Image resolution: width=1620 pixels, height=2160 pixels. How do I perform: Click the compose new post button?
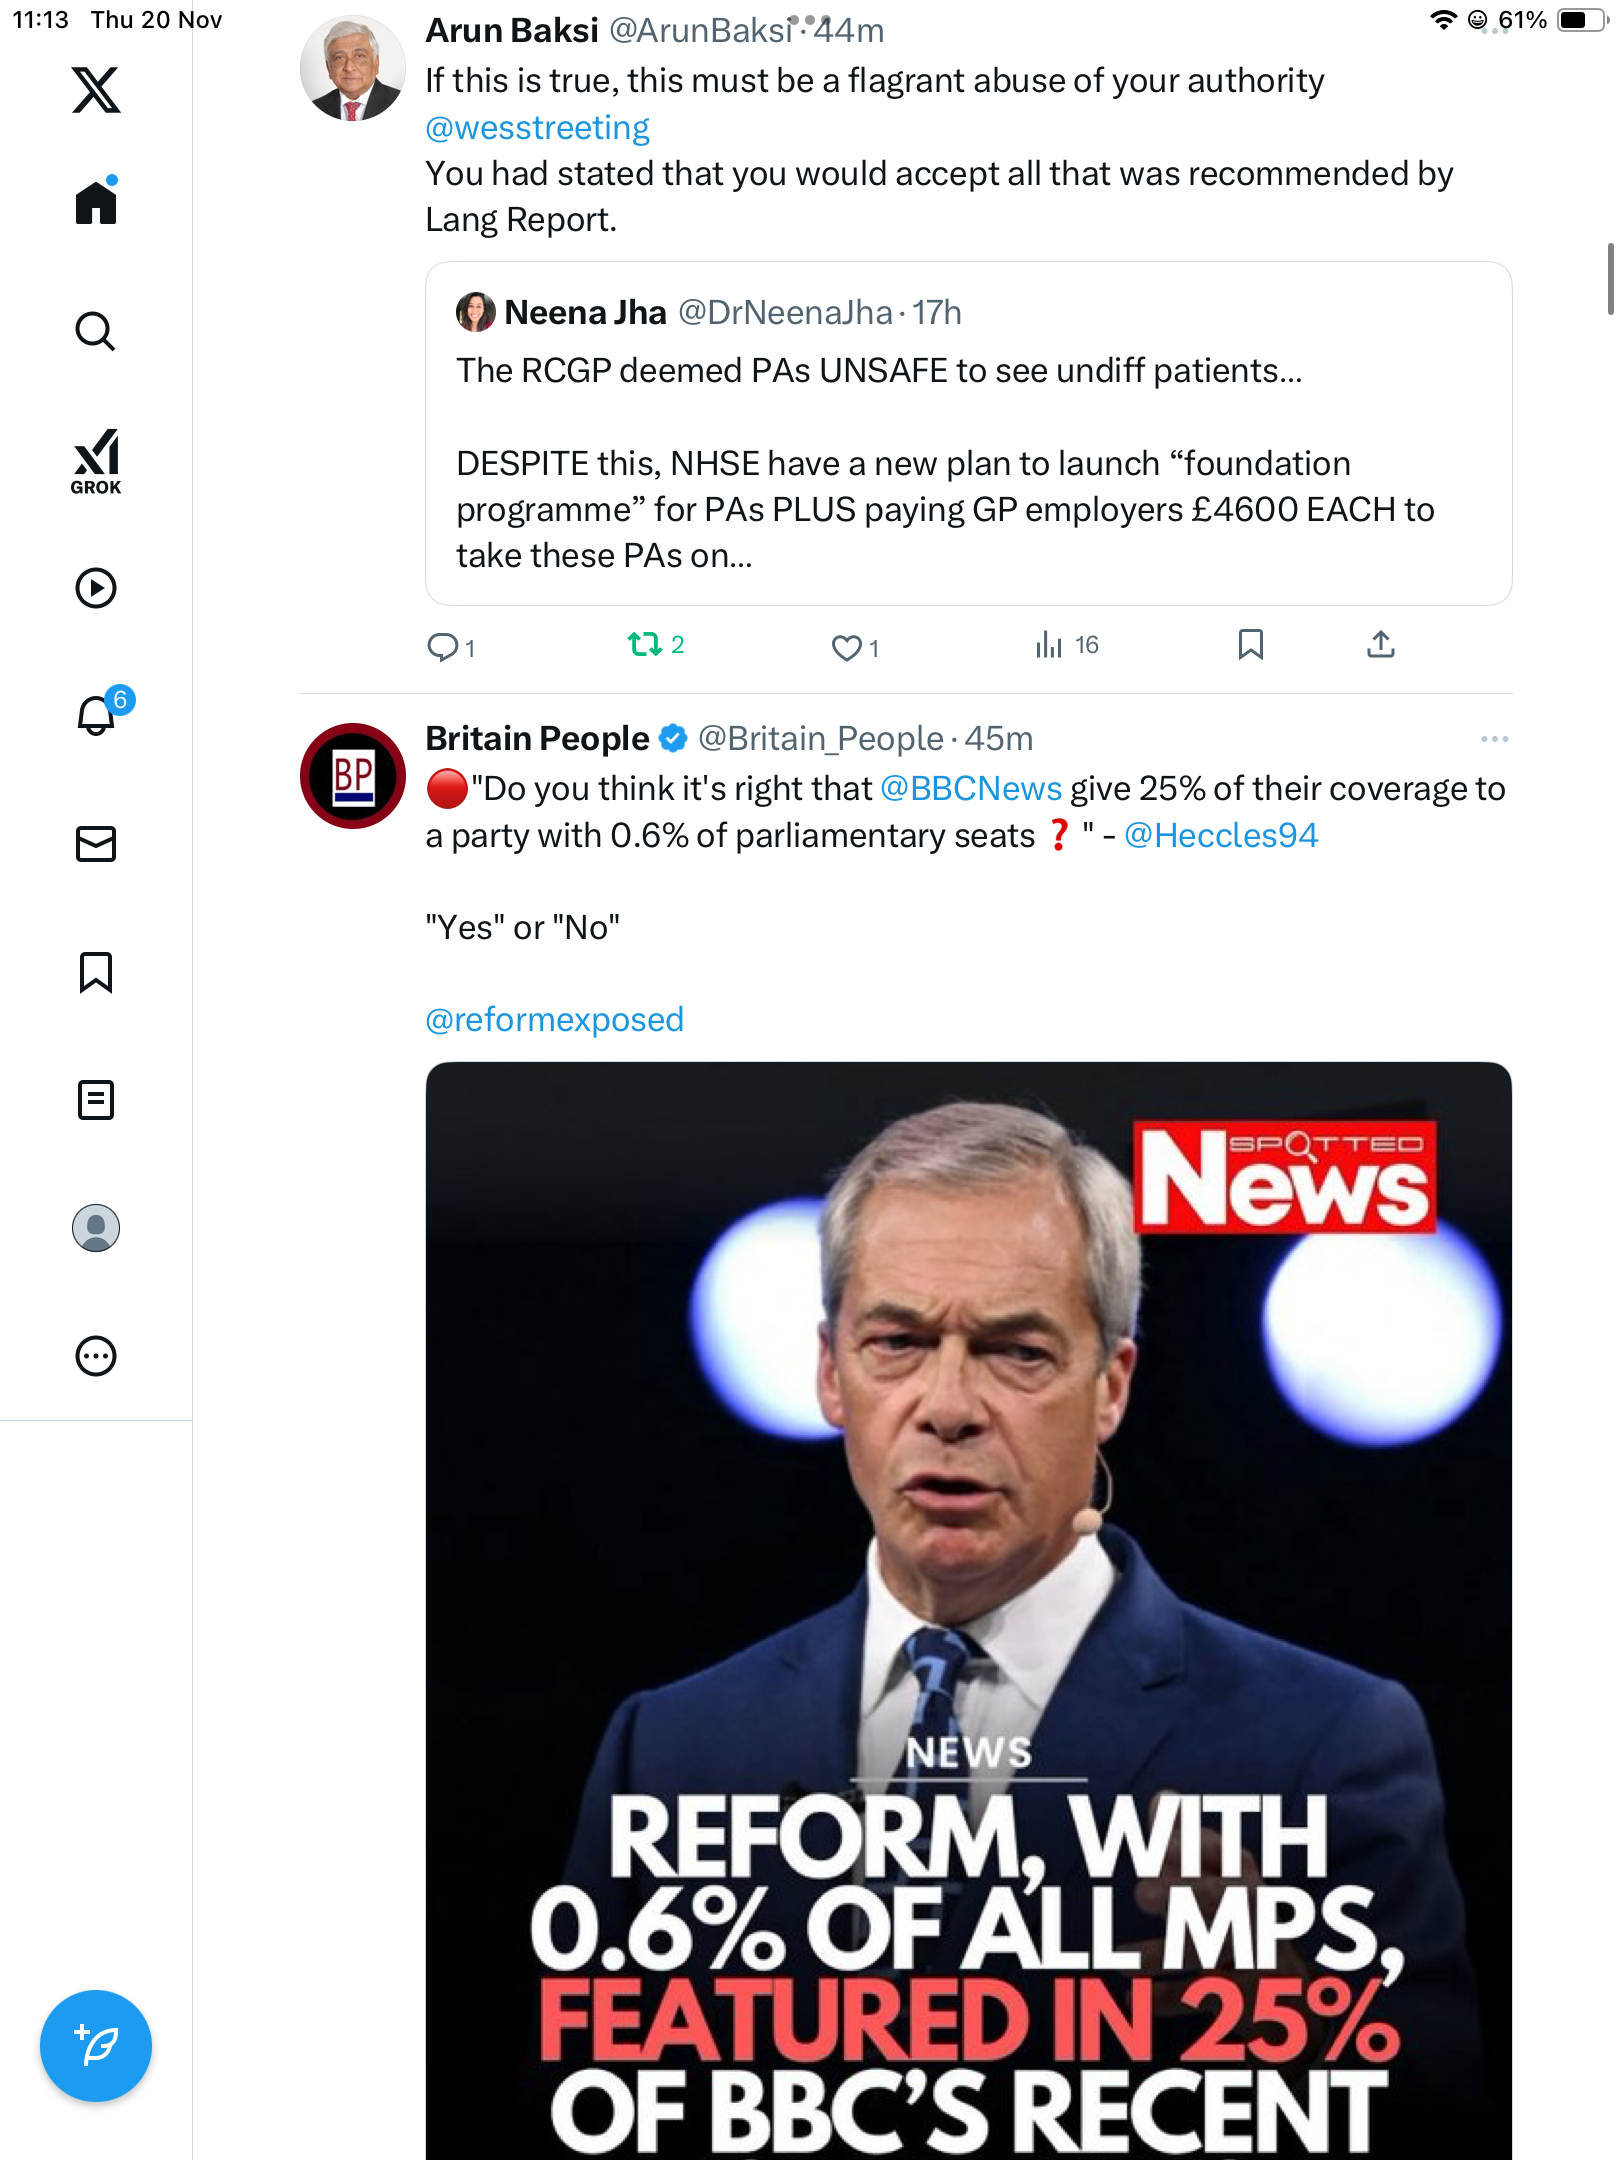point(96,2046)
